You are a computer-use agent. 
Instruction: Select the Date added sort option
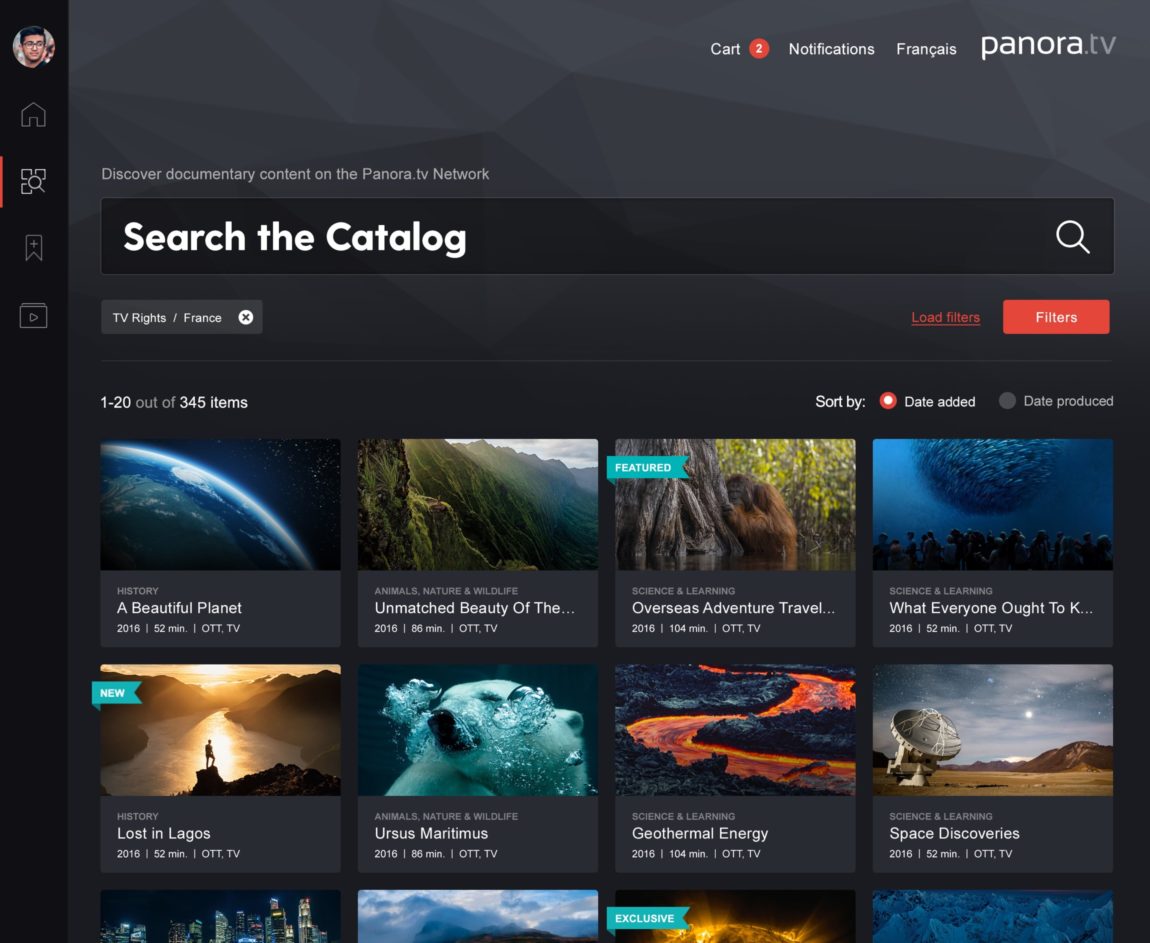pos(887,401)
